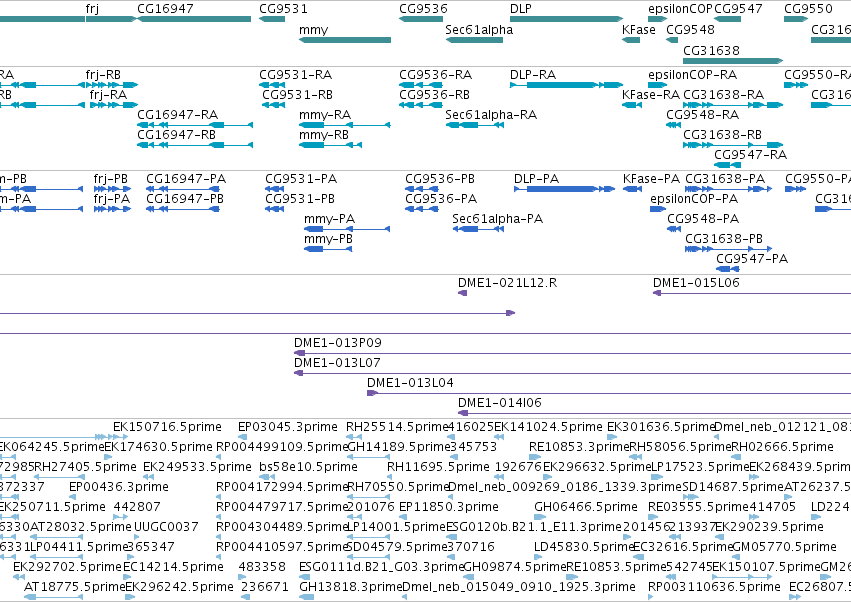
Task: Open the mmy gene label
Action: pos(313,30)
